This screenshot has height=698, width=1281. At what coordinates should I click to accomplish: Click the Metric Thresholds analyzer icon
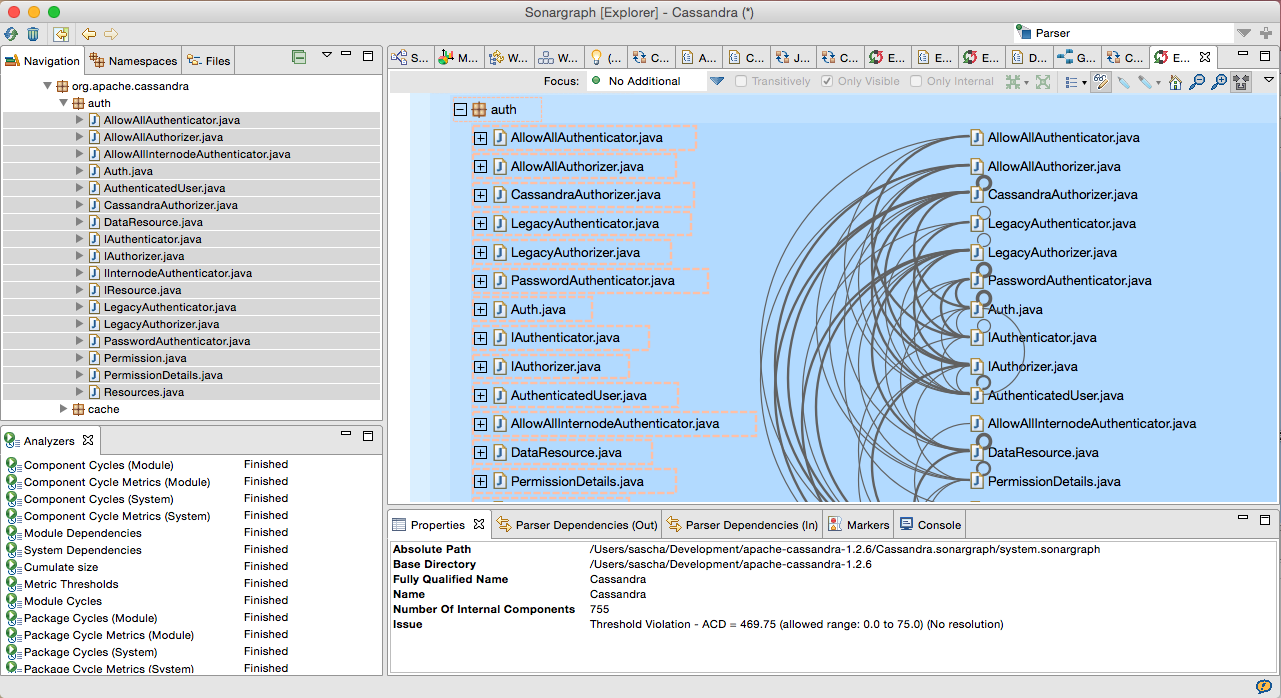[14, 584]
